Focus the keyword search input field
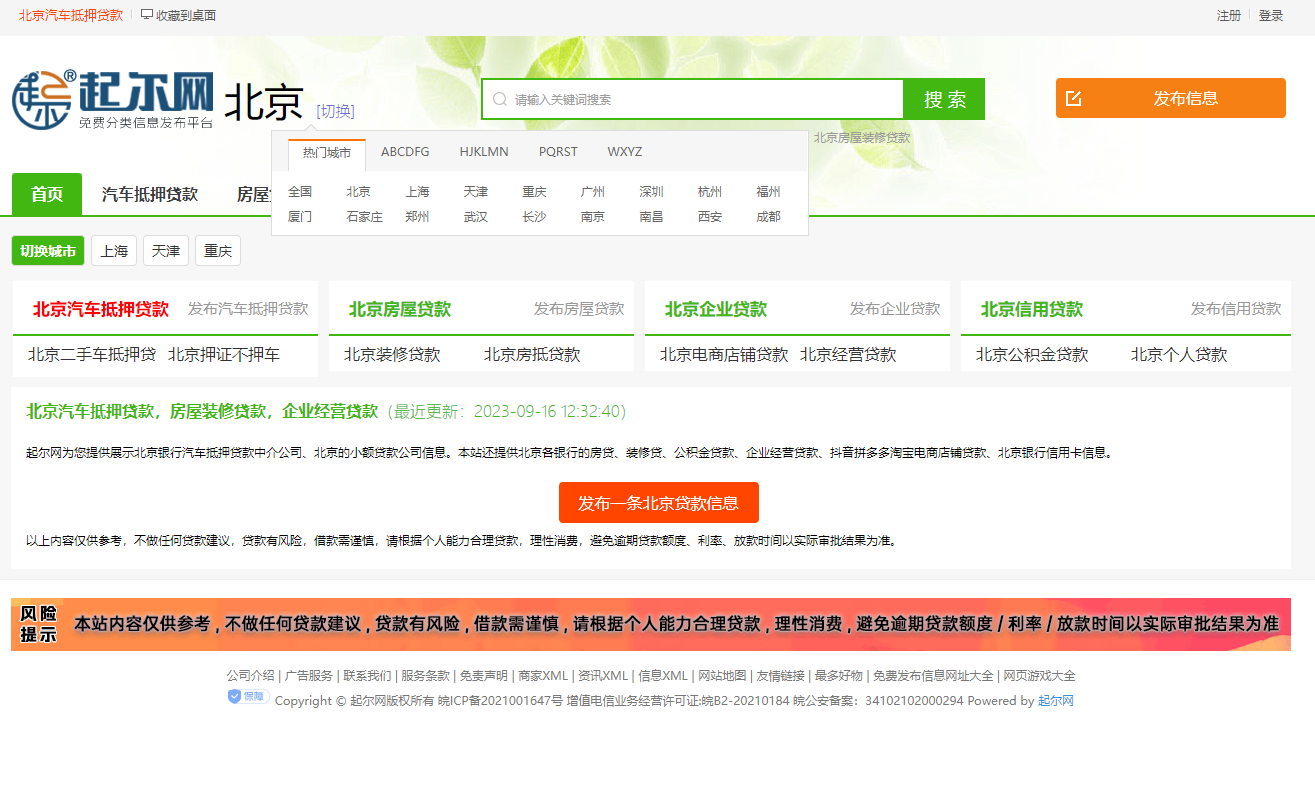The width and height of the screenshot is (1315, 812). tap(693, 99)
